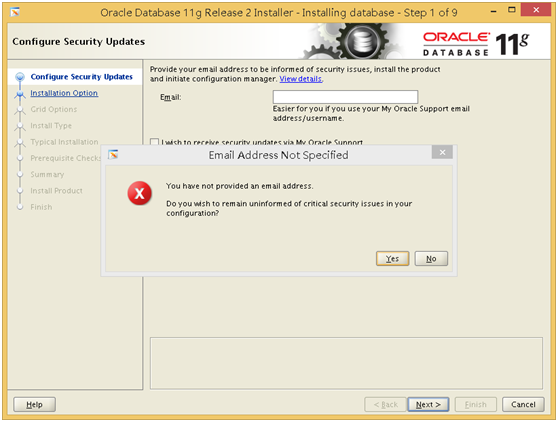Click the 'Email:' label
Image resolution: width=558 pixels, height=422 pixels.
[x=170, y=97]
